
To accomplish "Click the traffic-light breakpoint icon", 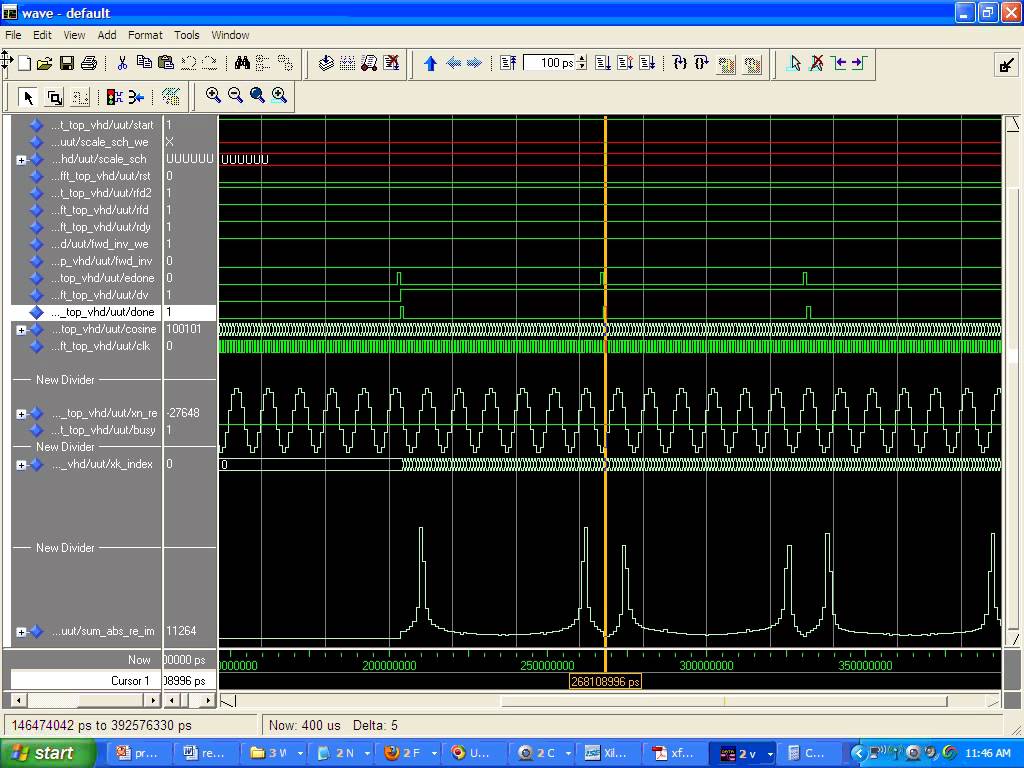I will click(x=114, y=97).
